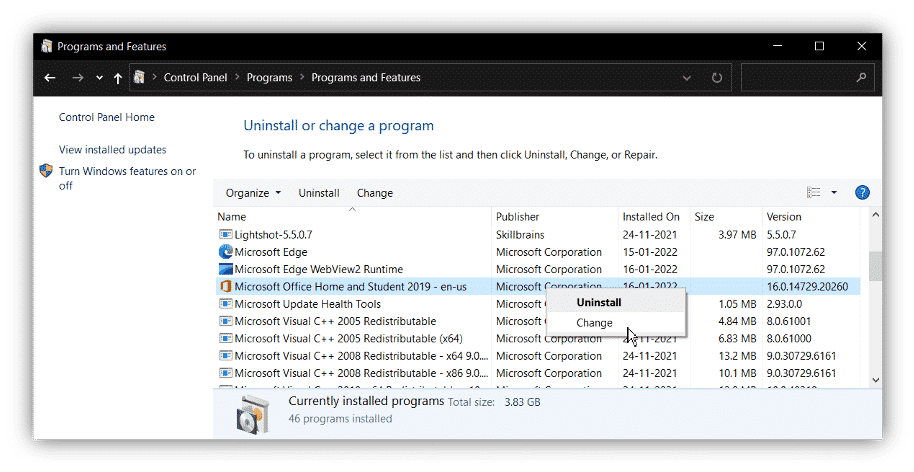Image resolution: width=914 pixels, height=472 pixels.
Task: Click the 15-01-2022 install date
Action: coord(650,252)
